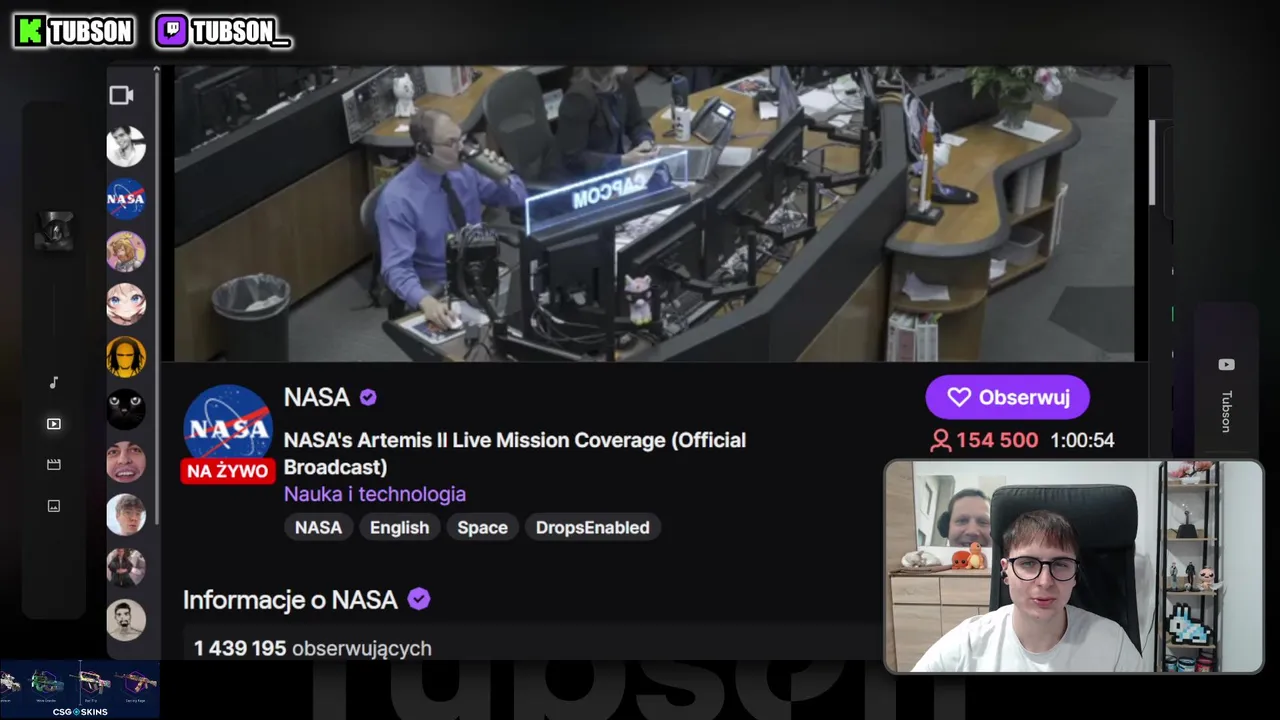Click the 154 500 viewer count
The image size is (1280, 720).
click(x=997, y=440)
